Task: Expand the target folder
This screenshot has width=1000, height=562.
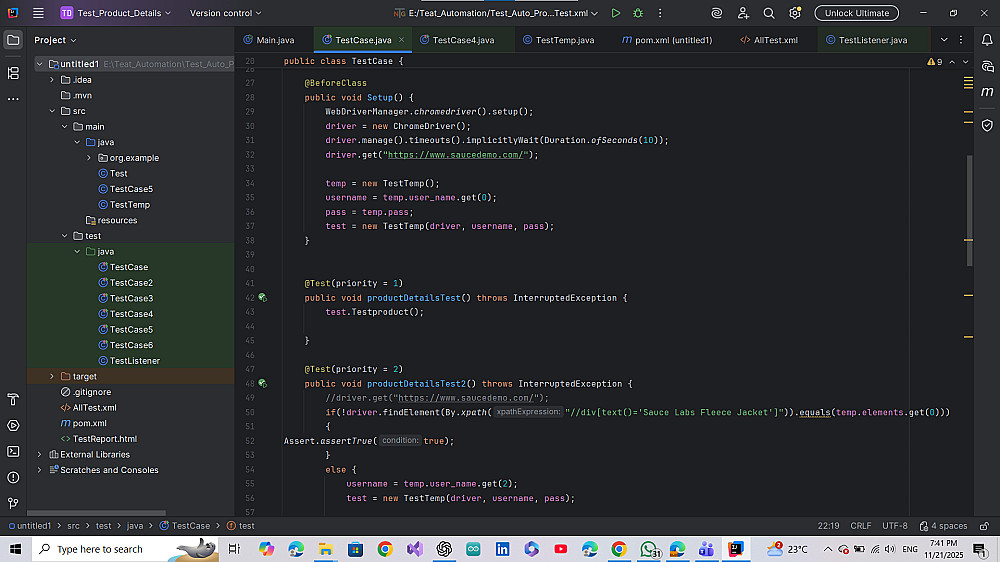Action: (53, 376)
